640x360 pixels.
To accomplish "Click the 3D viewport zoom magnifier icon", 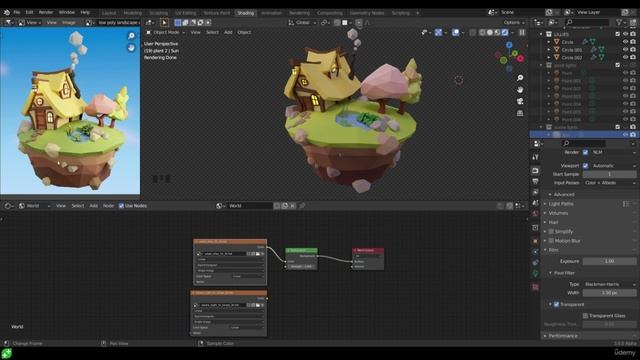I will tap(520, 78).
